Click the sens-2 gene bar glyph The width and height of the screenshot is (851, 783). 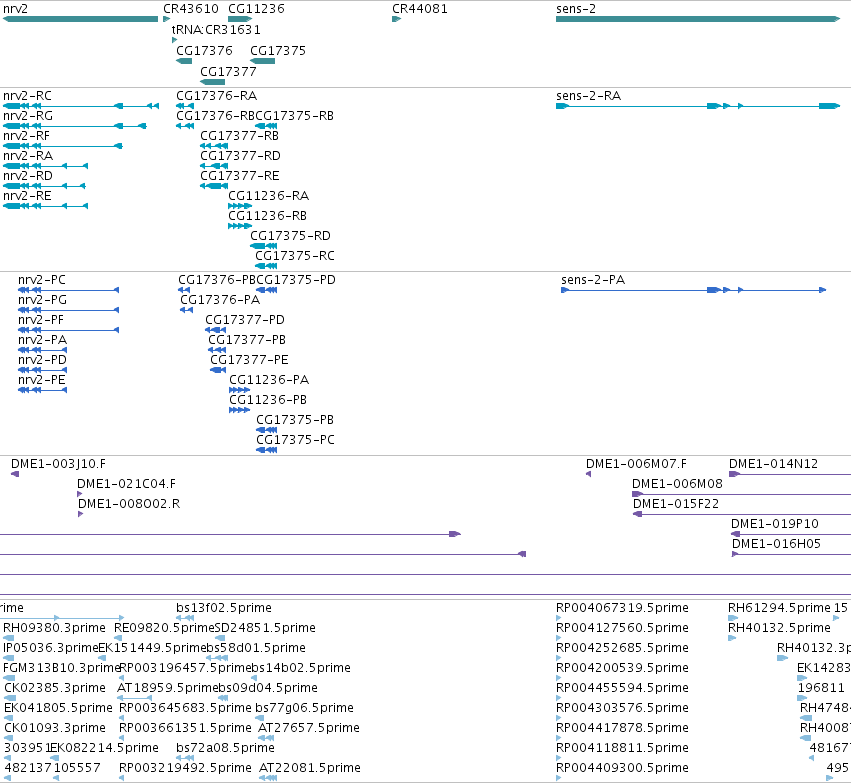coord(698,19)
